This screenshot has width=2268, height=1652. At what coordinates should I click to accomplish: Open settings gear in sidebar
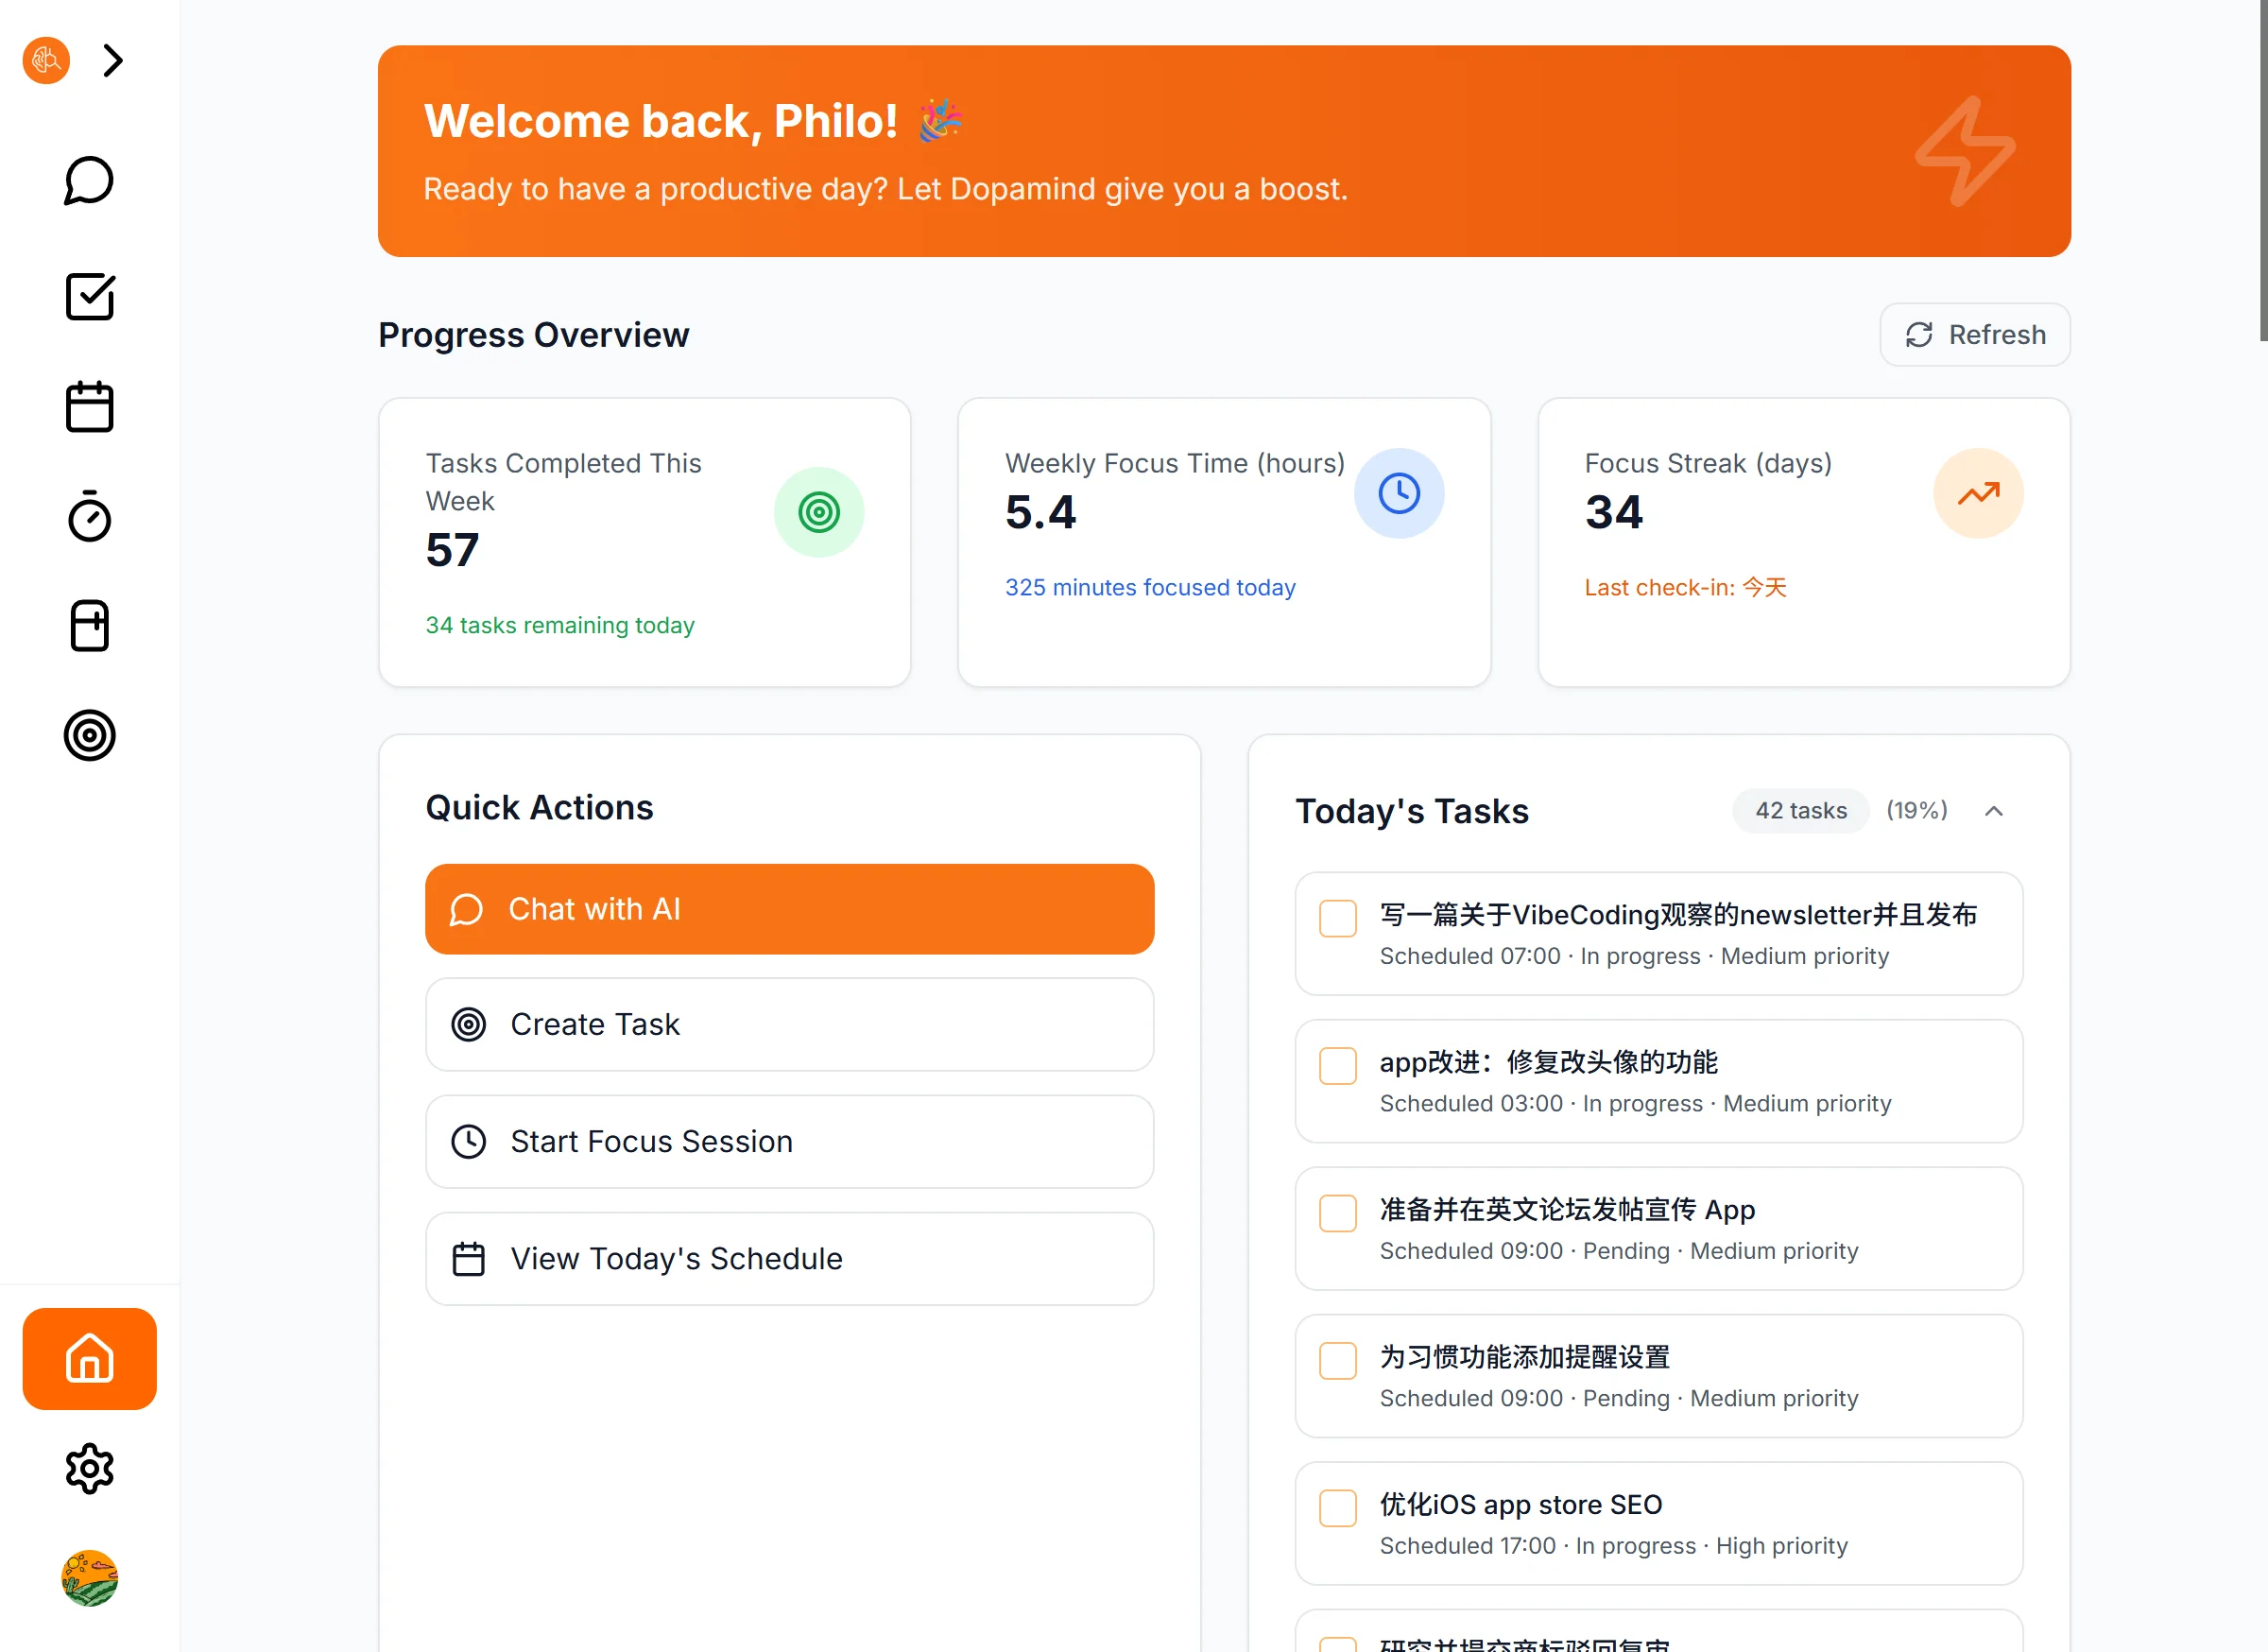coord(89,1469)
